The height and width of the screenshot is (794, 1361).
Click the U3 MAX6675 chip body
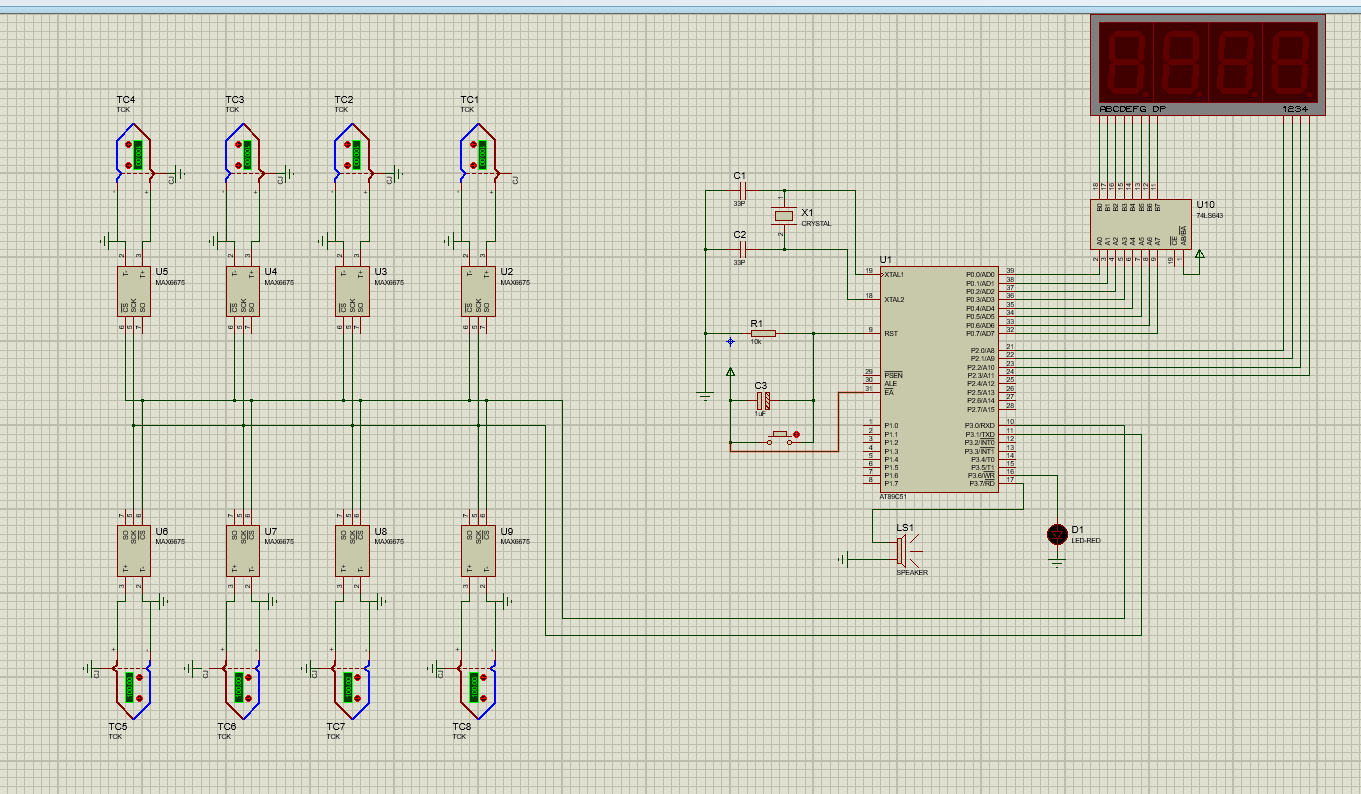click(353, 291)
